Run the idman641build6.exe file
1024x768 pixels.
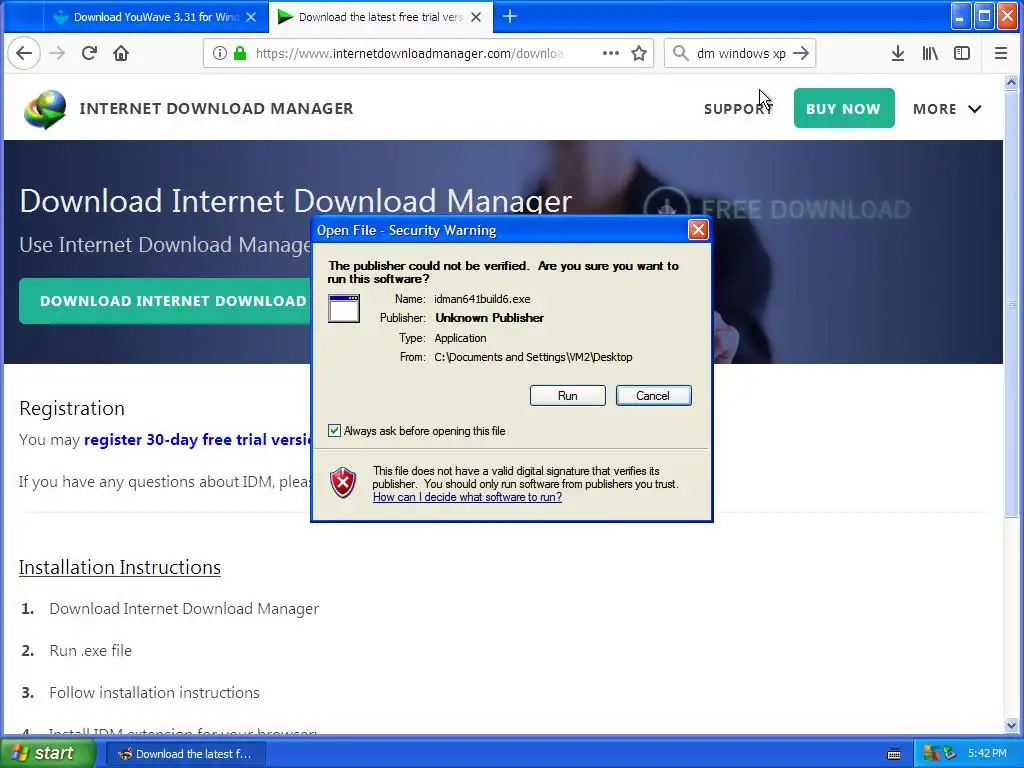click(568, 396)
